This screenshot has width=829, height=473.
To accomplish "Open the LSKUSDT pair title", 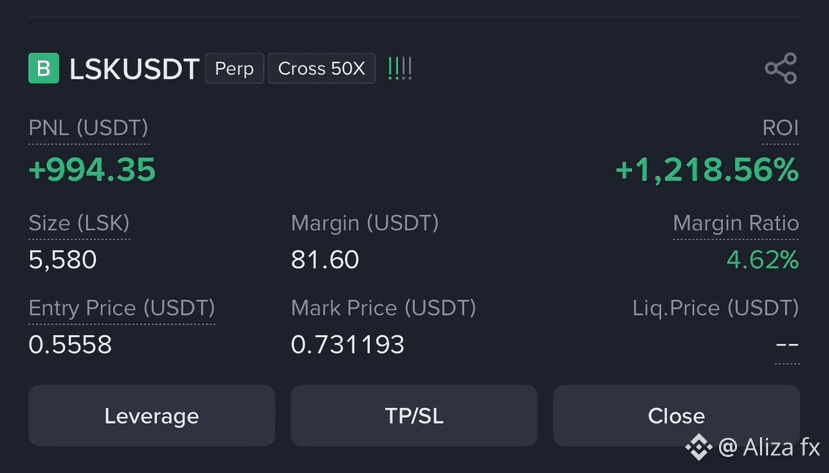I will pyautogui.click(x=134, y=69).
